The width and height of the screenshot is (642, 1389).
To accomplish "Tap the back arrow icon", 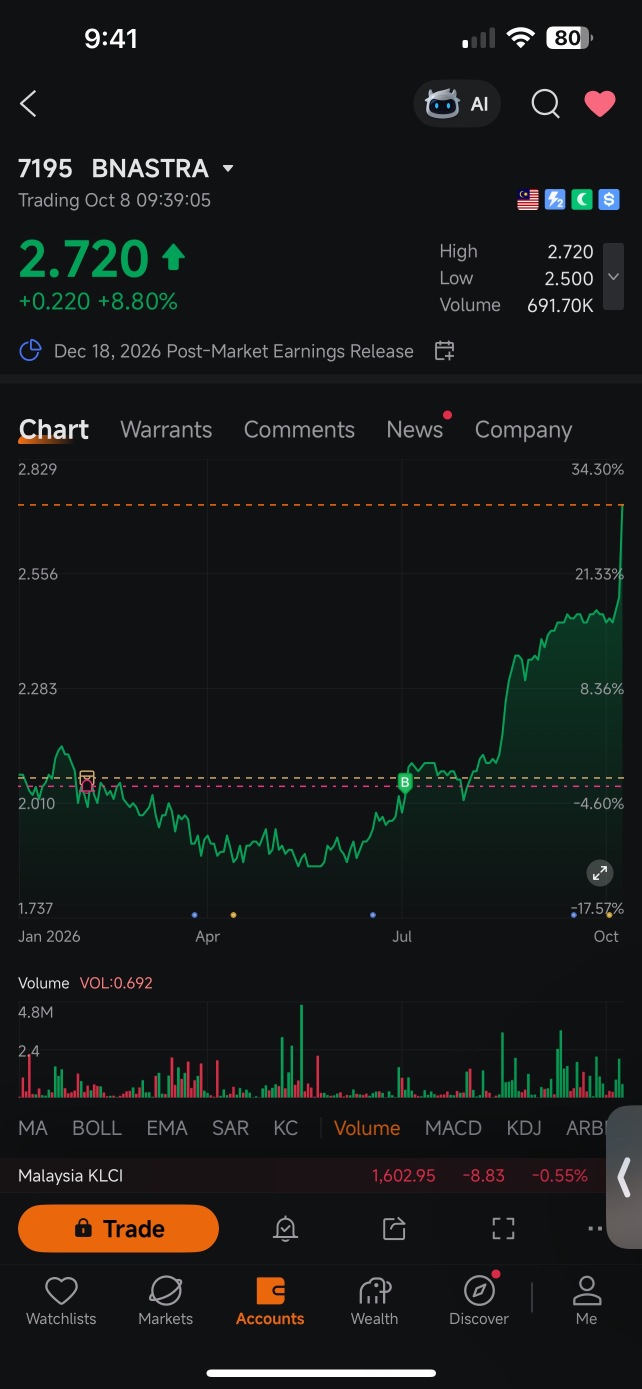I will pyautogui.click(x=28, y=103).
